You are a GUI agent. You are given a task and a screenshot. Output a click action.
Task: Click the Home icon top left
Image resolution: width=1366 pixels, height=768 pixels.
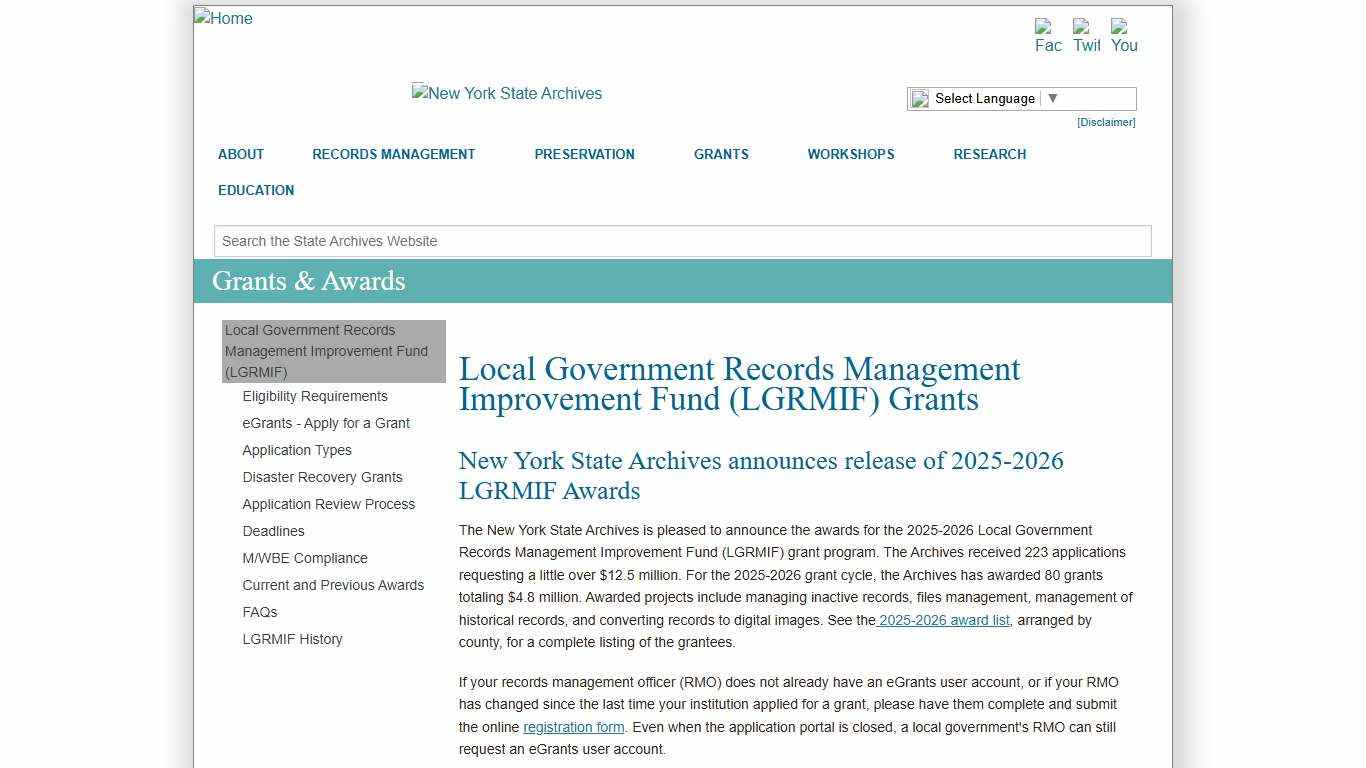tap(222, 18)
